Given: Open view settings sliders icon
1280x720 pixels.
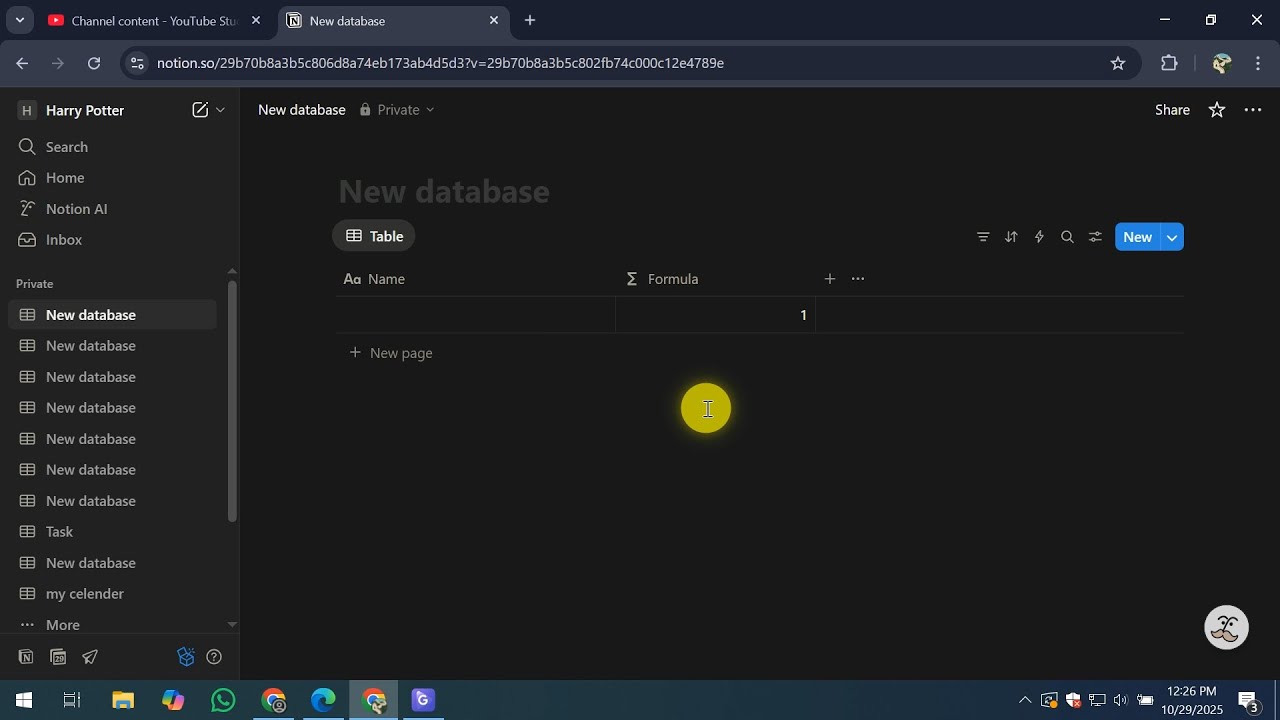Looking at the screenshot, I should pos(1095,237).
